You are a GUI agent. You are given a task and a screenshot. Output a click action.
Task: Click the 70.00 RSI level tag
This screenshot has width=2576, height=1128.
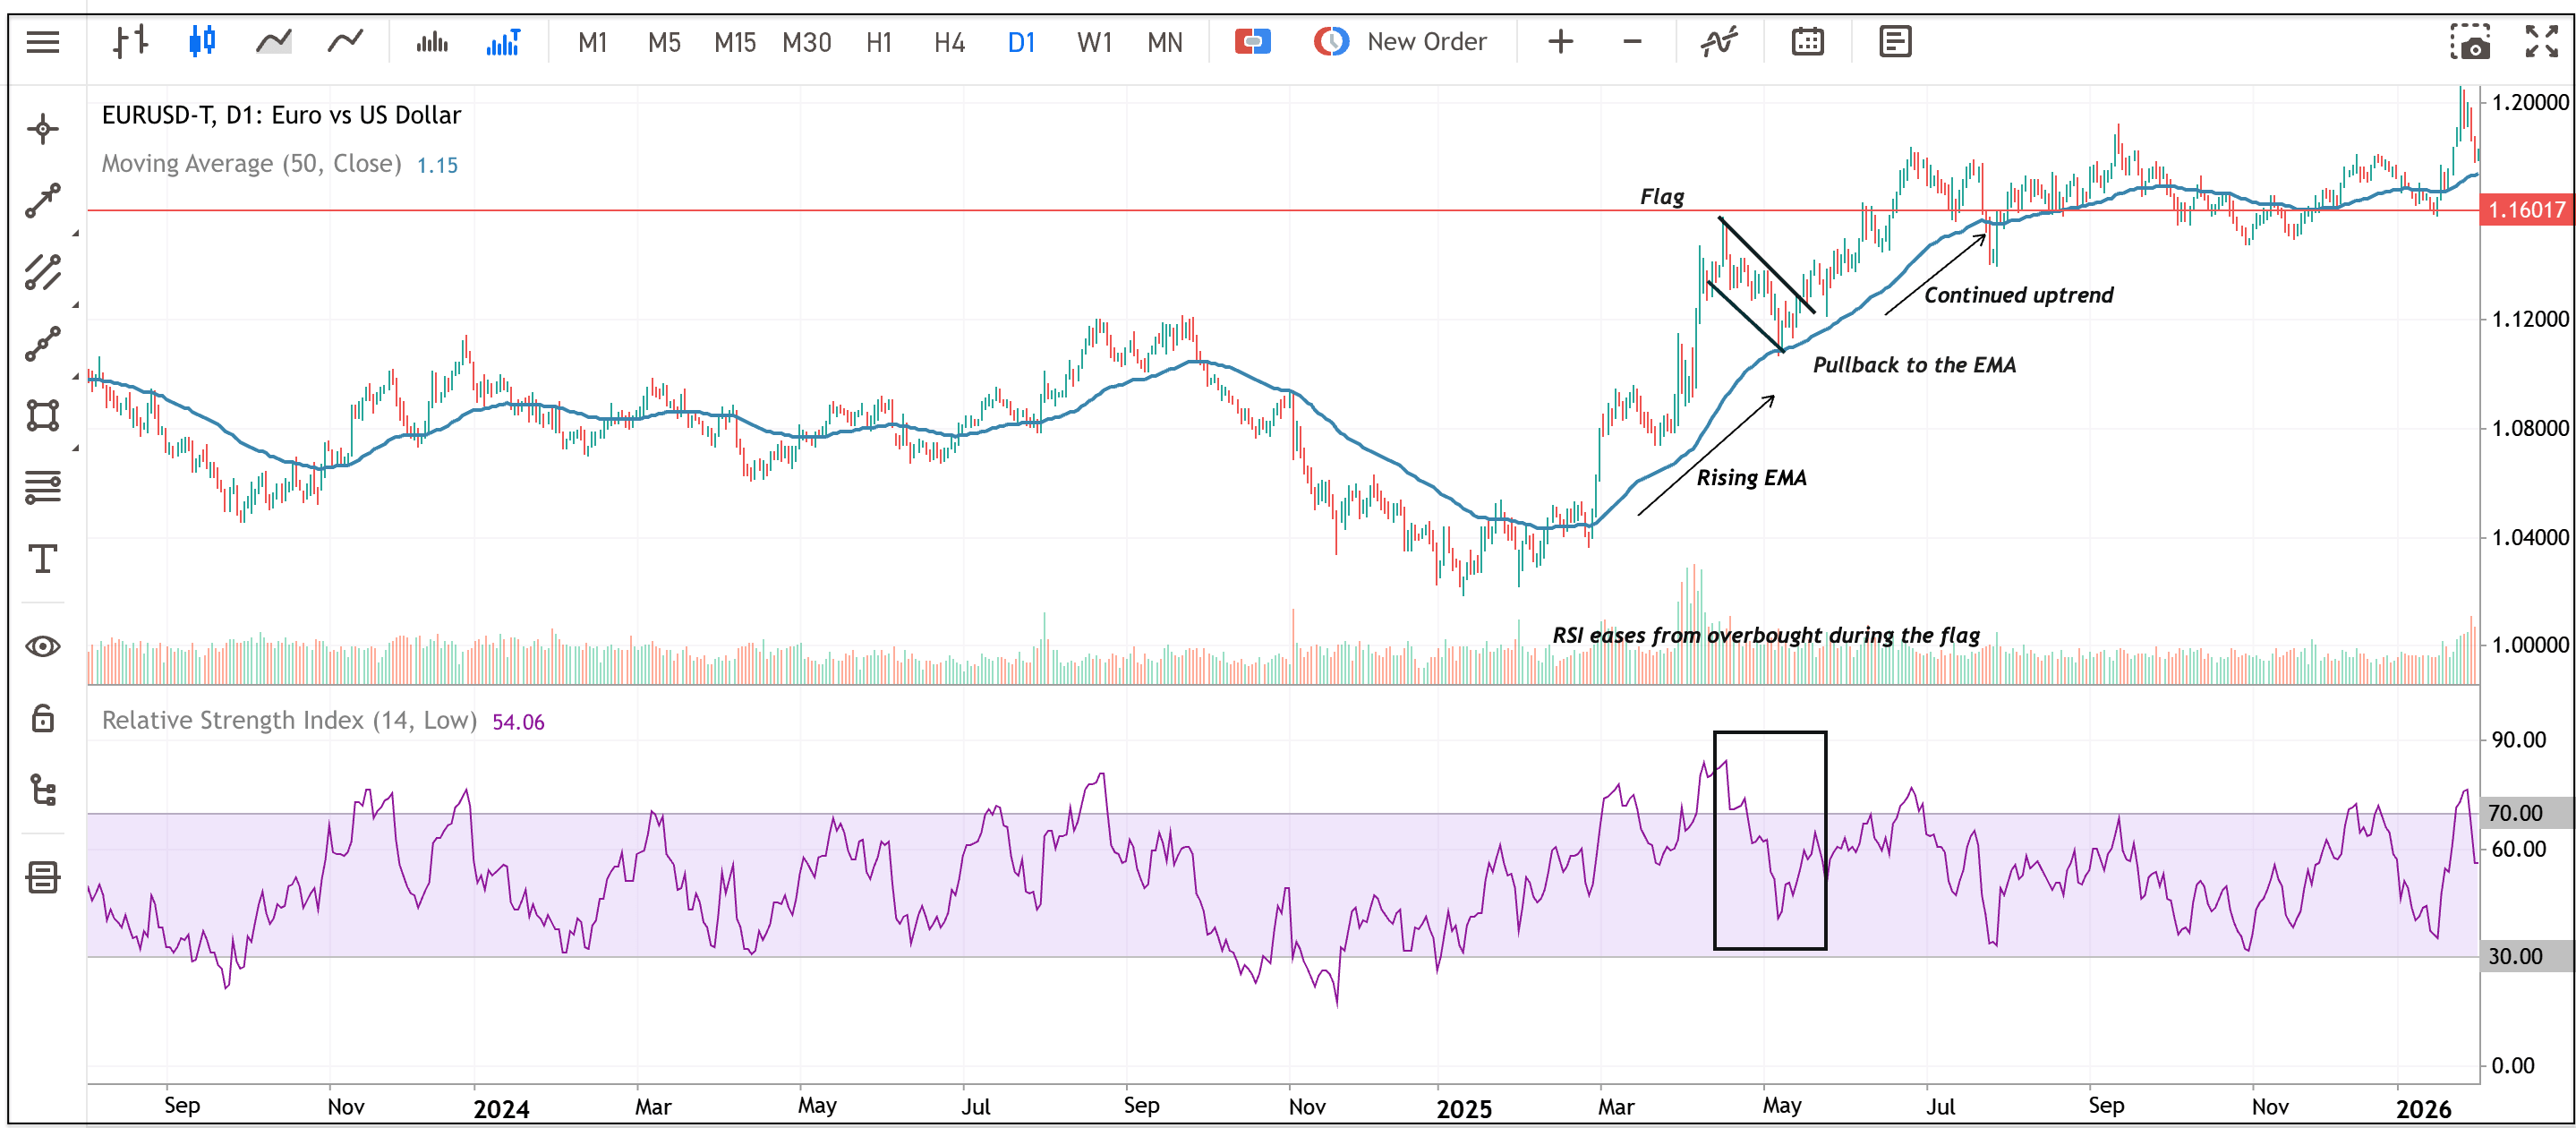pyautogui.click(x=2526, y=813)
